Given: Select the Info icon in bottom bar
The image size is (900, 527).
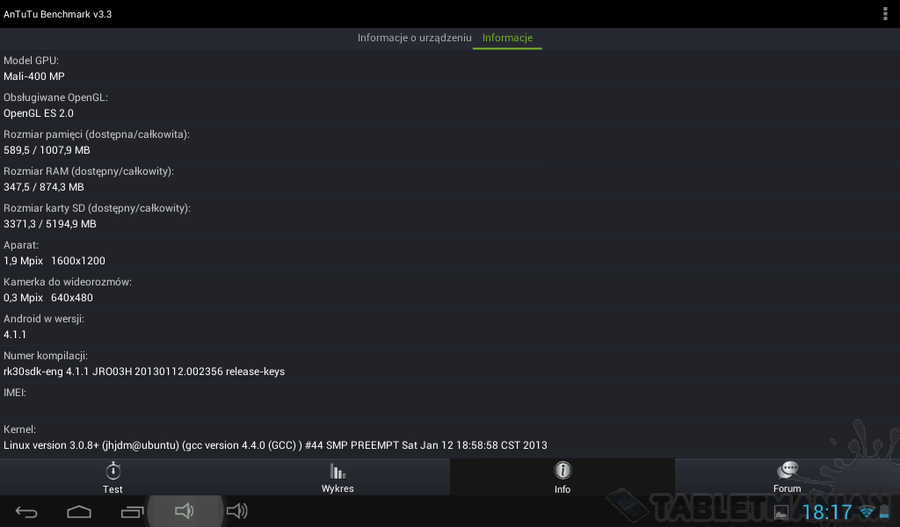Looking at the screenshot, I should tap(562, 471).
